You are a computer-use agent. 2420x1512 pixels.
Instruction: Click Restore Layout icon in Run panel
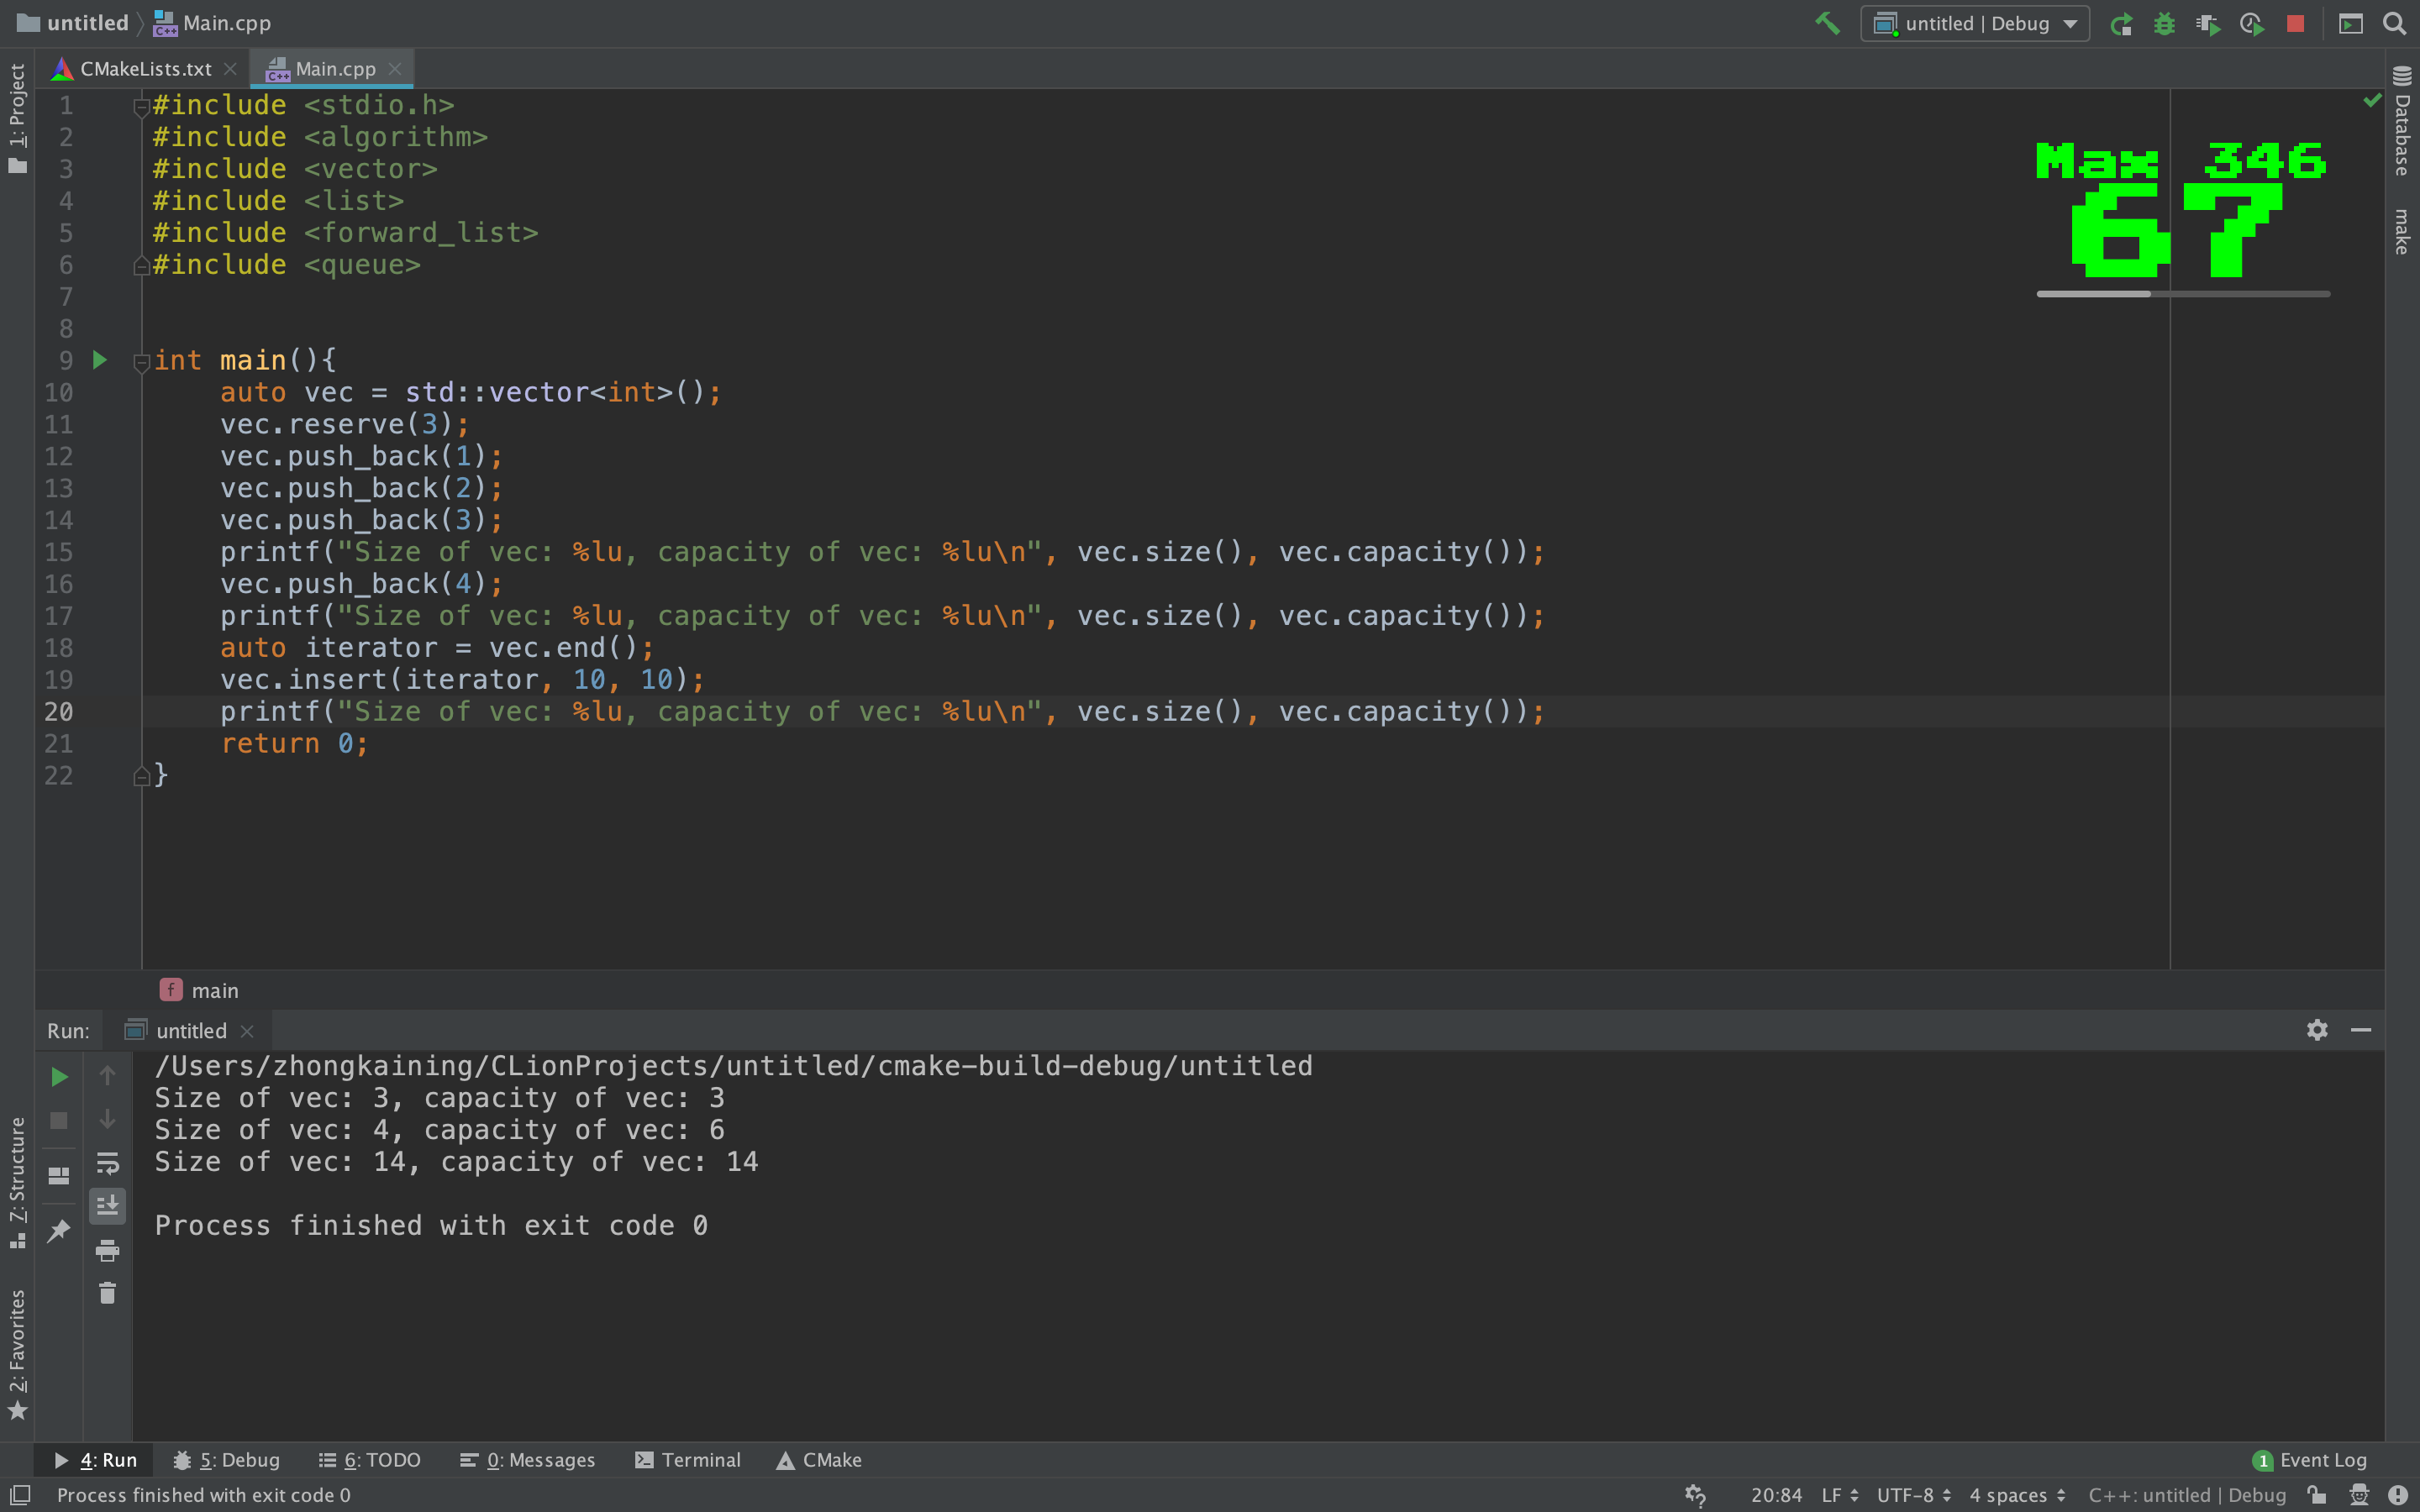[59, 1176]
